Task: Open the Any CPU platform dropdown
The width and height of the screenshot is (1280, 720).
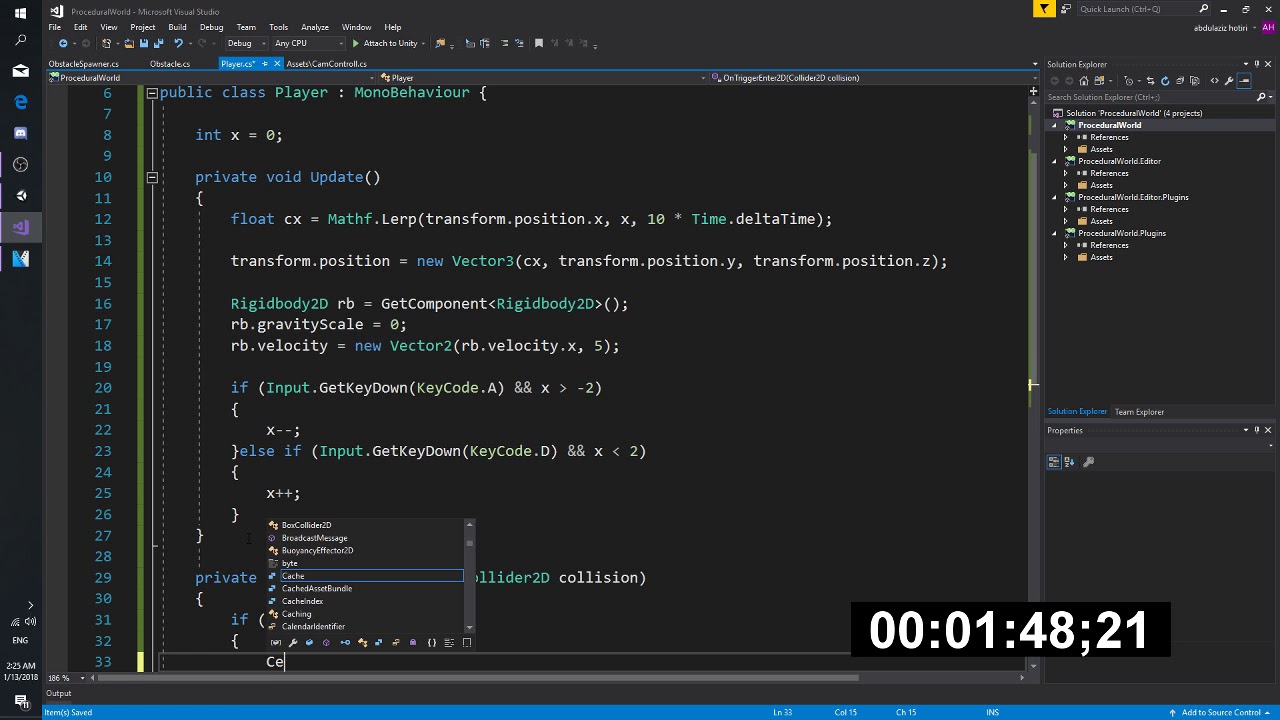Action: [x=309, y=43]
